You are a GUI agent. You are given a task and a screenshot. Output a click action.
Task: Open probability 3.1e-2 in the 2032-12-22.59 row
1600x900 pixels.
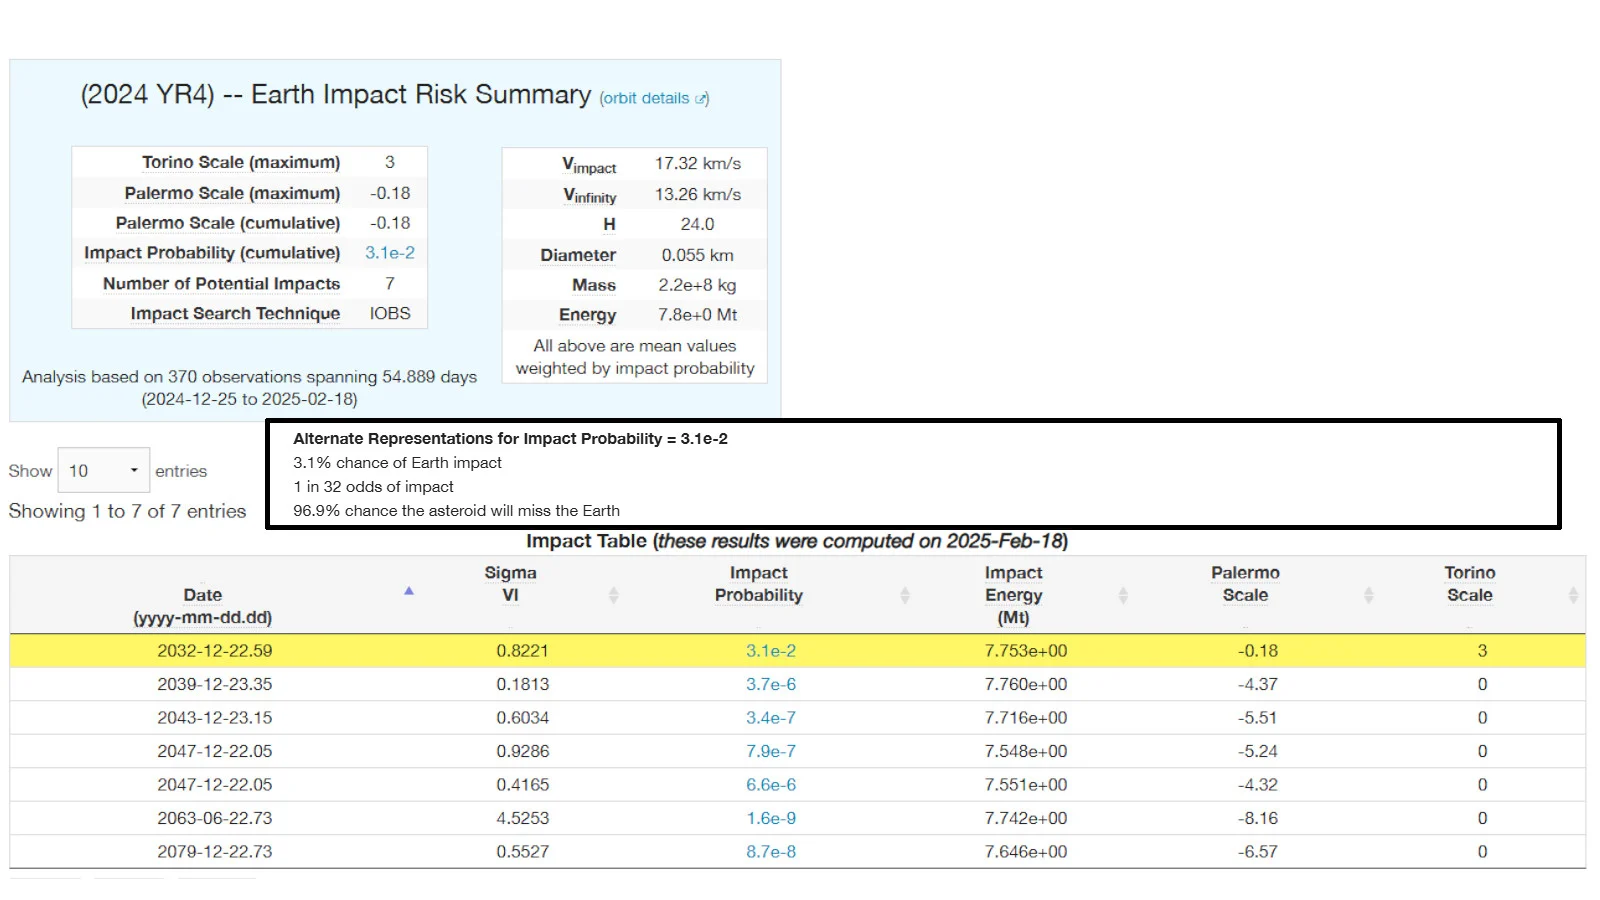(x=771, y=651)
